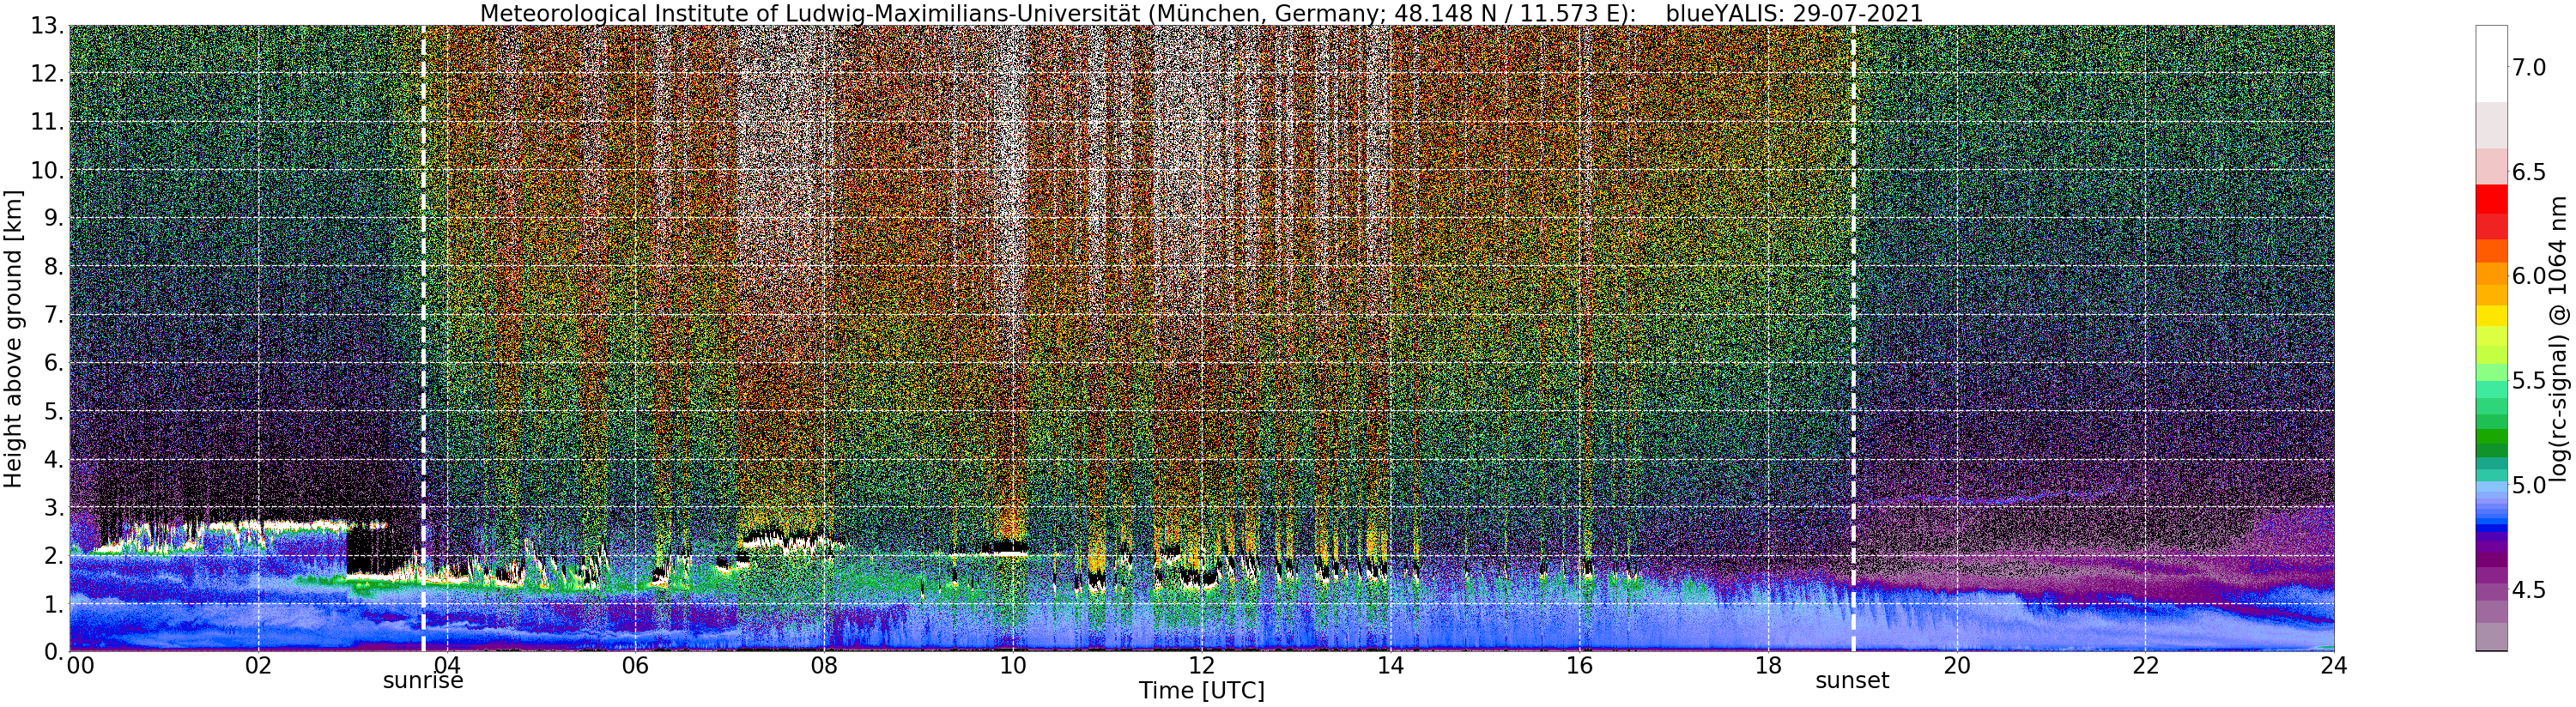Click the time axis tick '24'
The width and height of the screenshot is (2576, 707).
point(2334,666)
